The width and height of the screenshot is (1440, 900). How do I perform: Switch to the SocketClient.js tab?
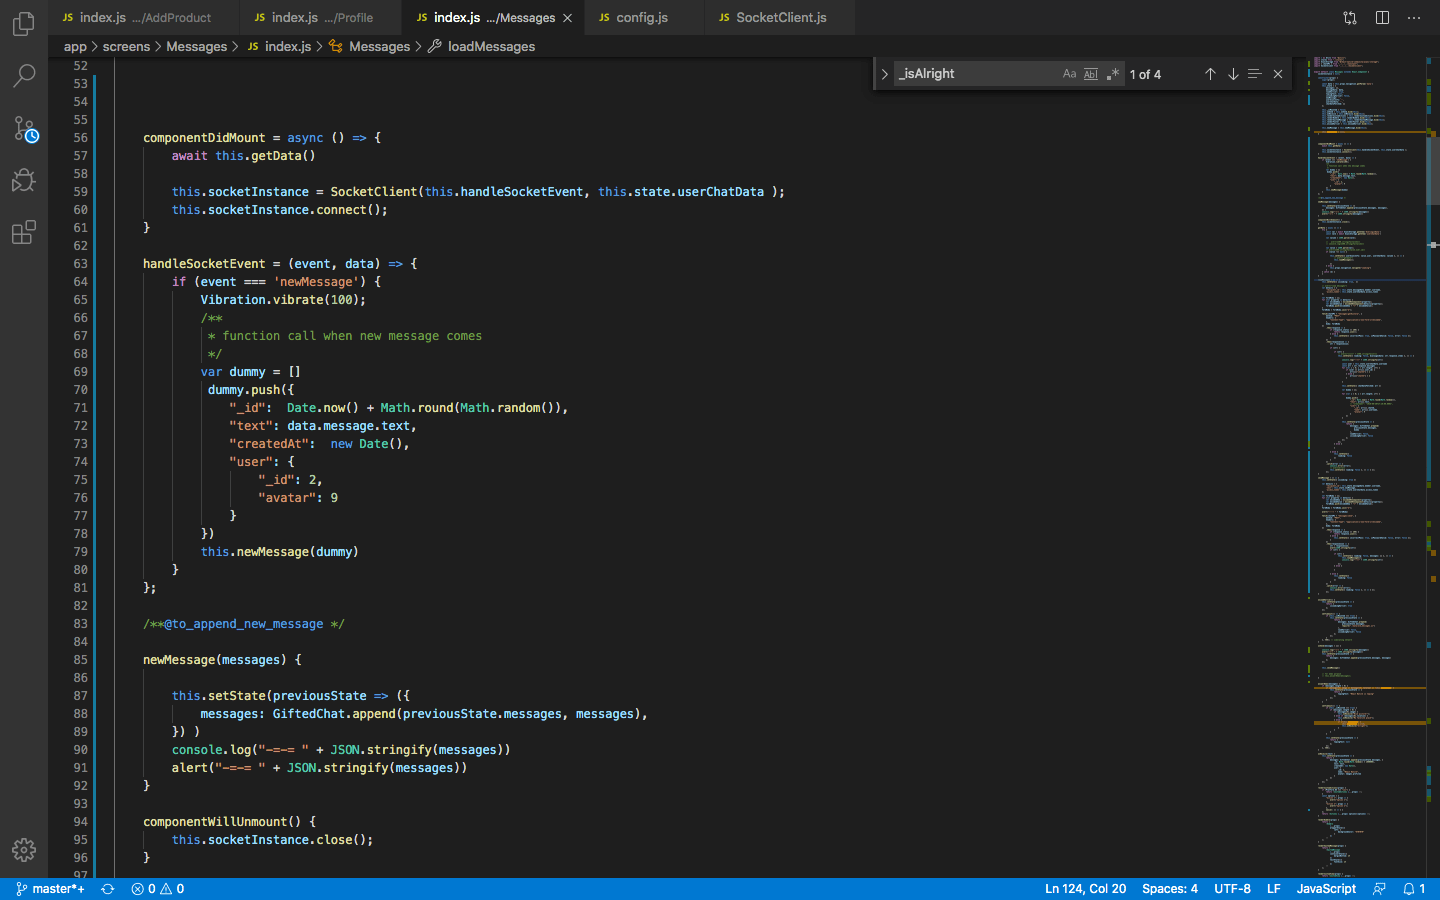(781, 18)
